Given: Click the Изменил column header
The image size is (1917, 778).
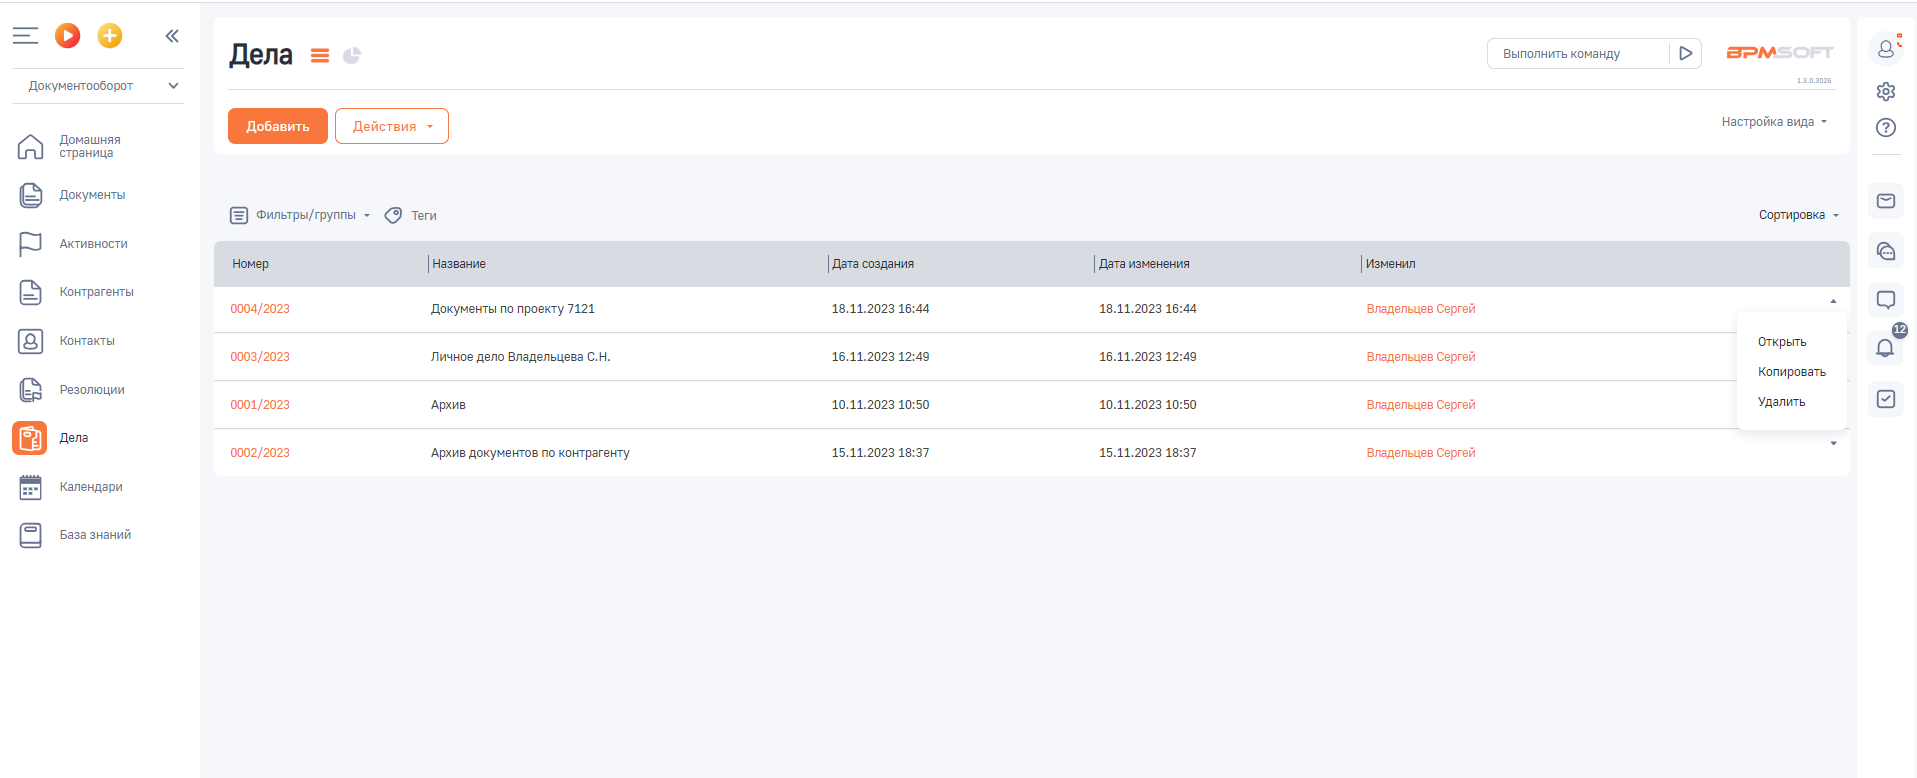Looking at the screenshot, I should point(1391,264).
